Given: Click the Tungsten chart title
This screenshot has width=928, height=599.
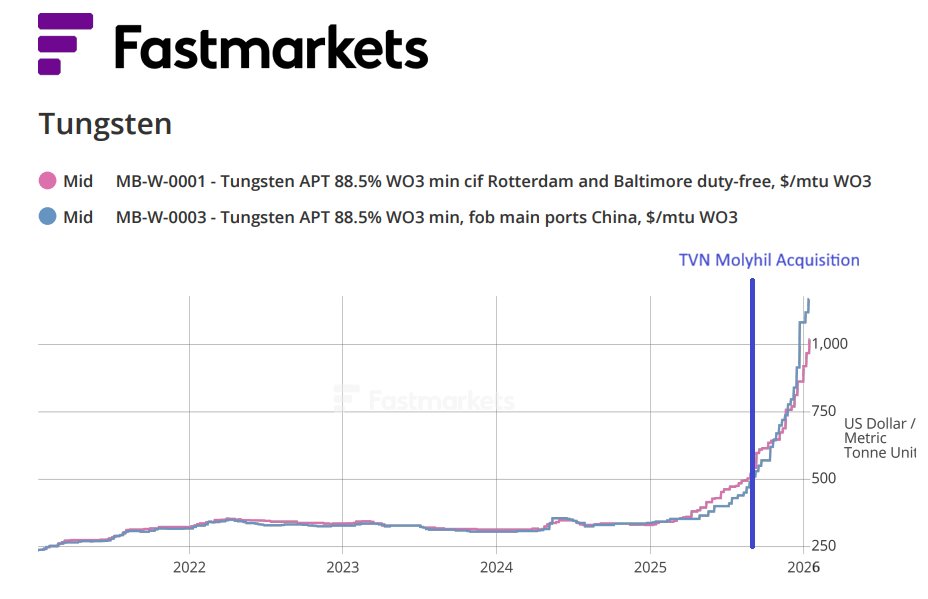Looking at the screenshot, I should (105, 124).
